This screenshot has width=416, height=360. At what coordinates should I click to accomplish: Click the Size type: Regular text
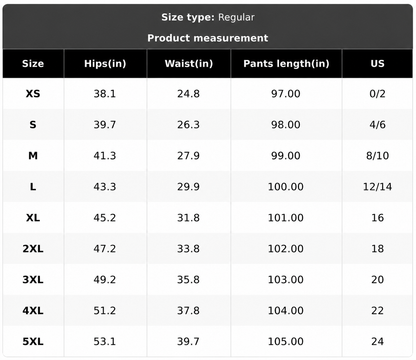click(x=208, y=17)
